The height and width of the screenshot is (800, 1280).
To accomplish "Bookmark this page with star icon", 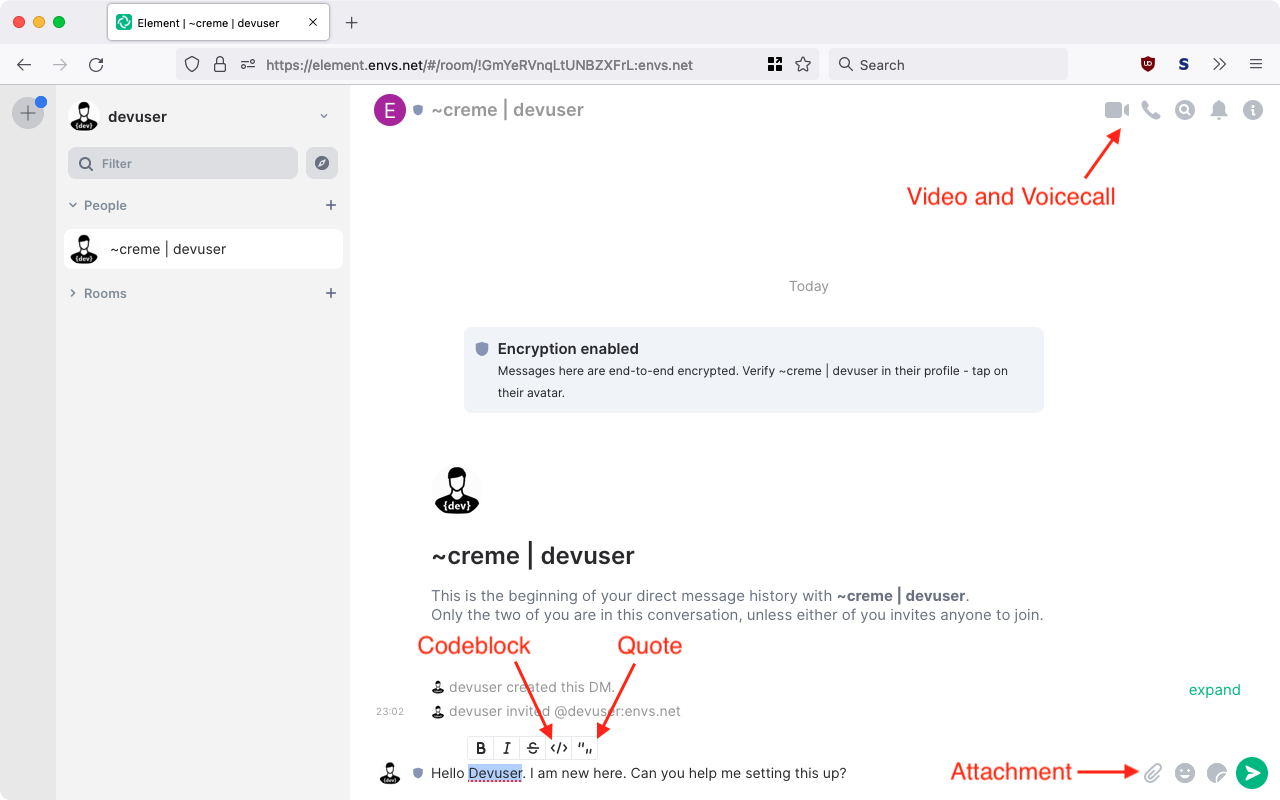I will coord(802,64).
